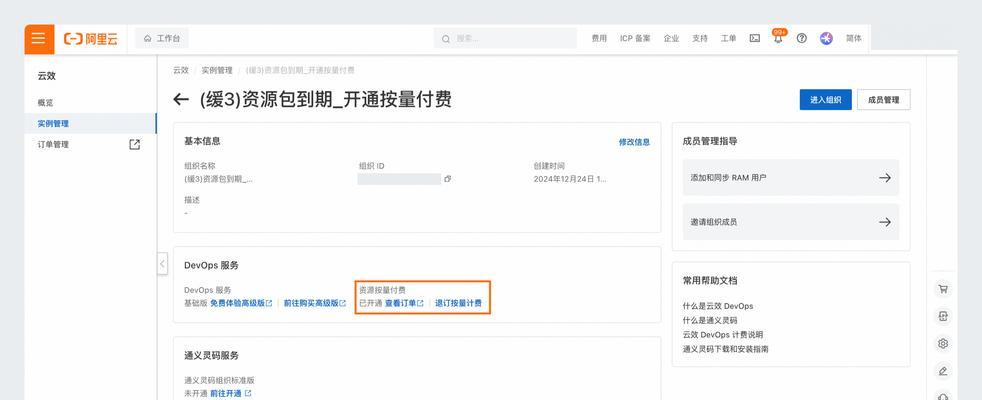Click 免费体验高级版 link

click(x=241, y=303)
